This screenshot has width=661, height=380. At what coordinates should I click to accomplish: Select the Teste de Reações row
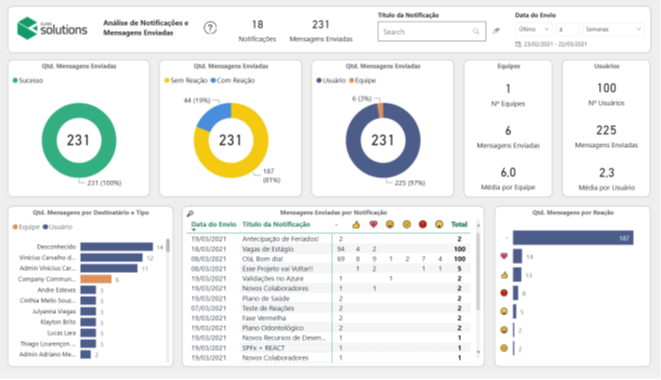click(x=329, y=308)
